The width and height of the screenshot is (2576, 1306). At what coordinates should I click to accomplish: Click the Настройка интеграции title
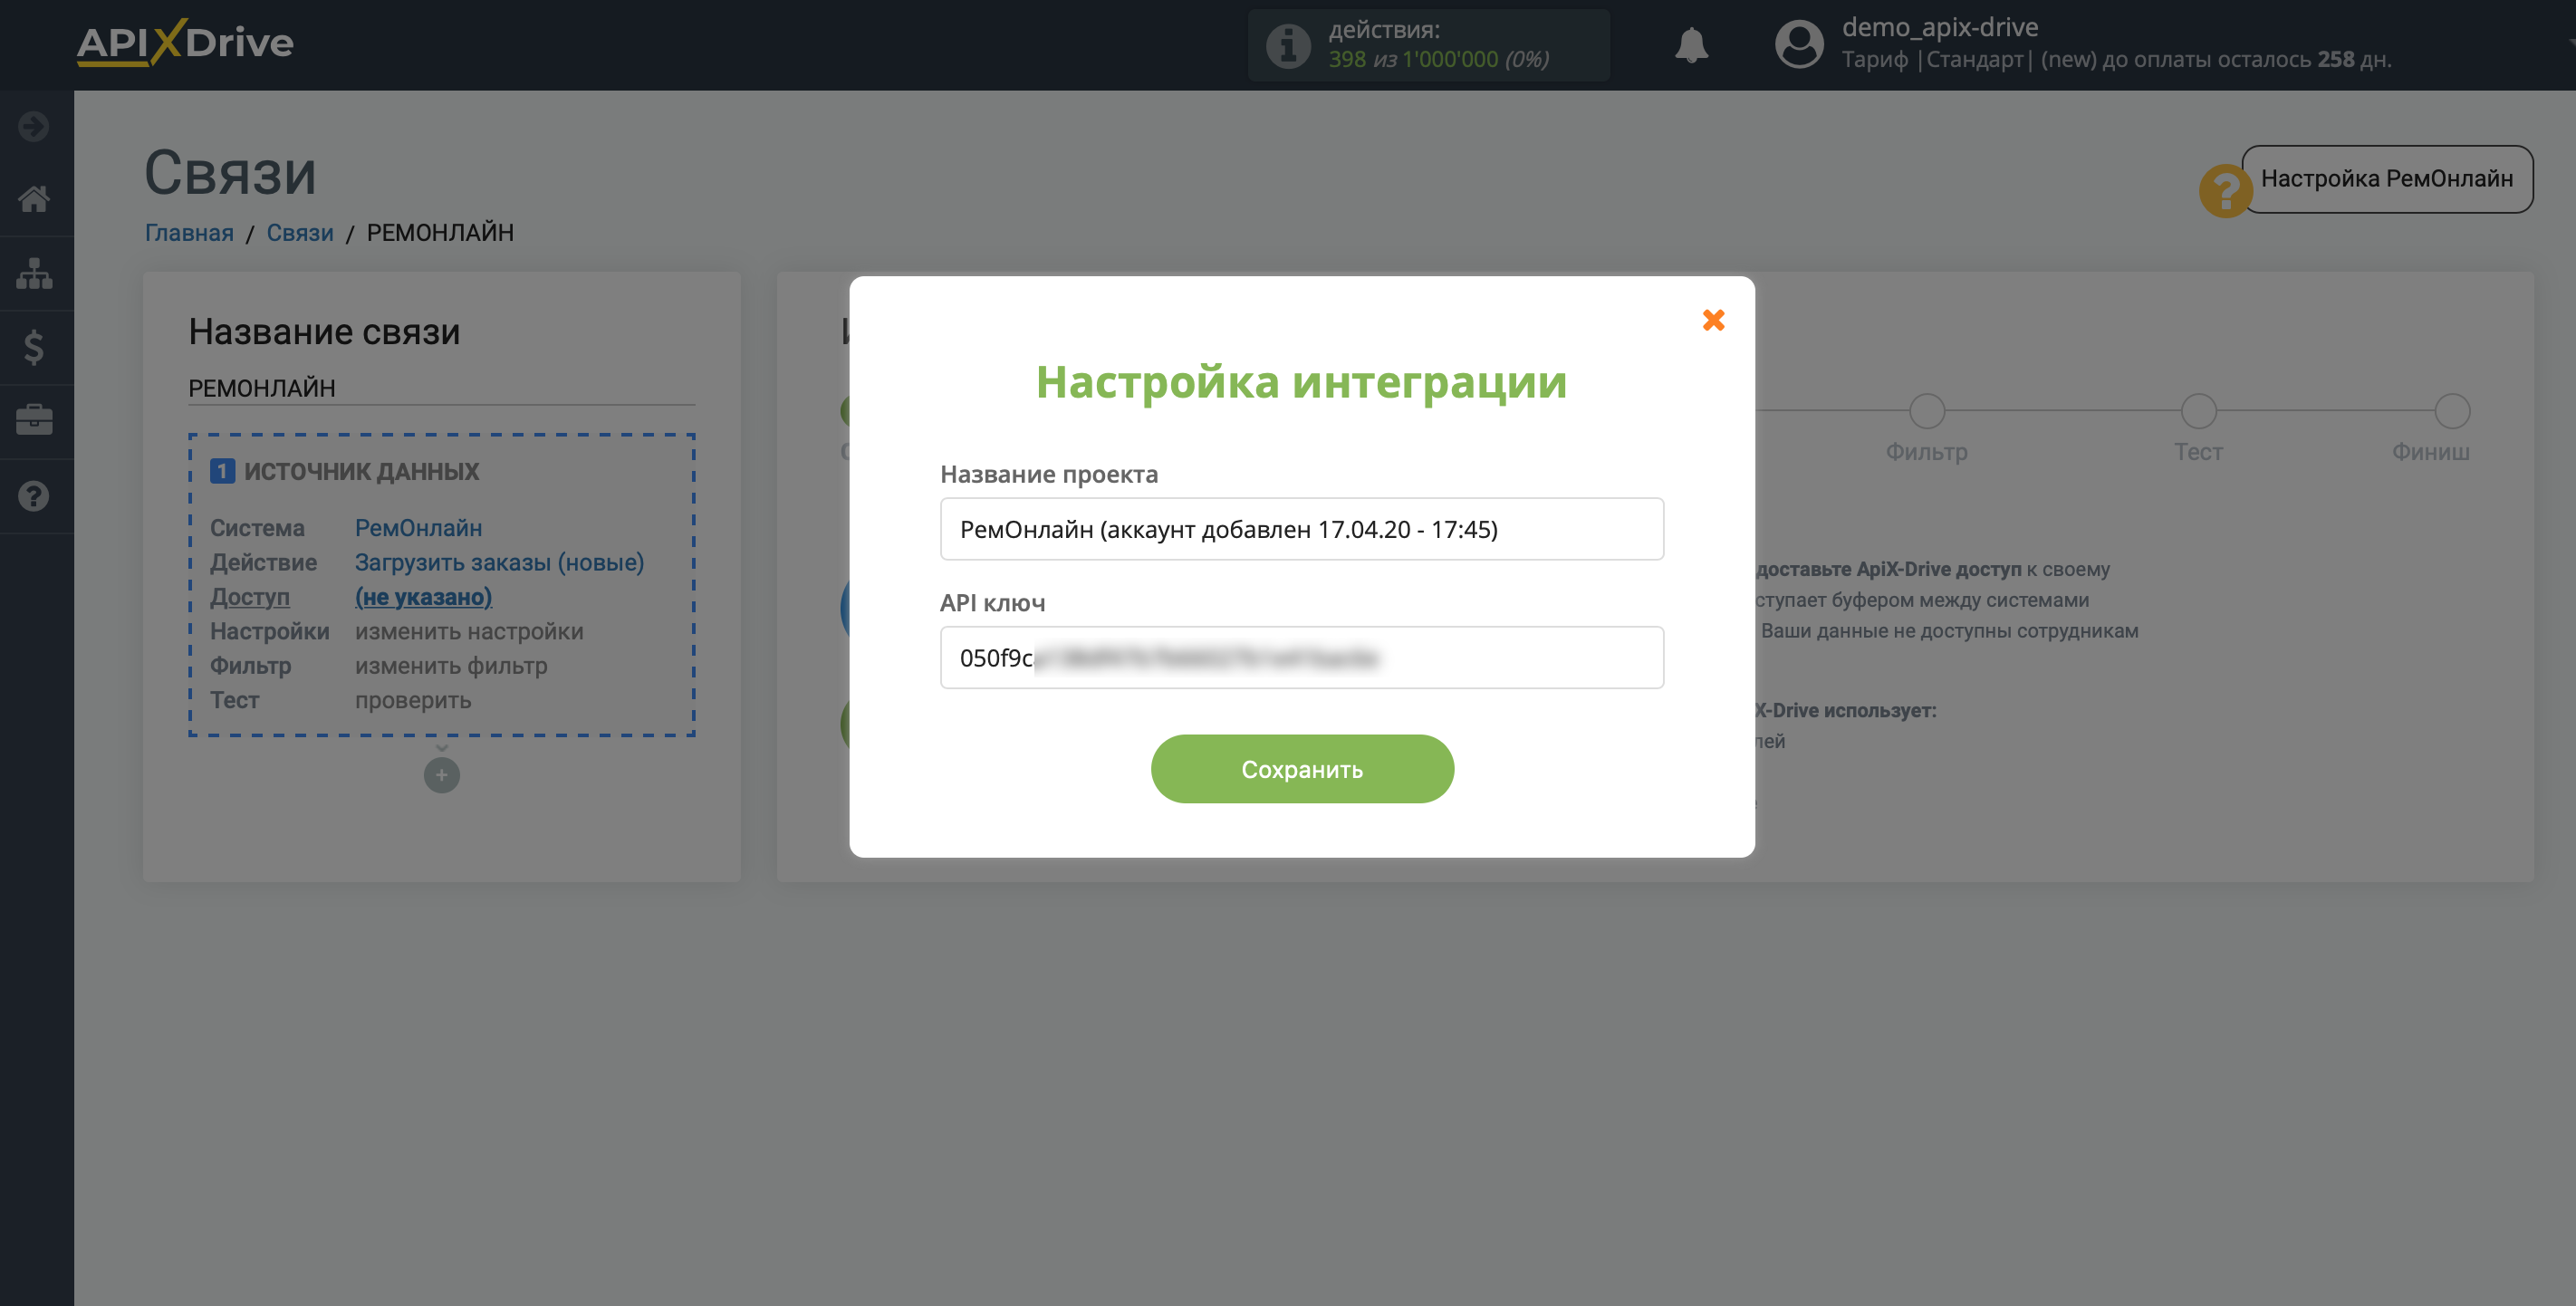[x=1301, y=382]
